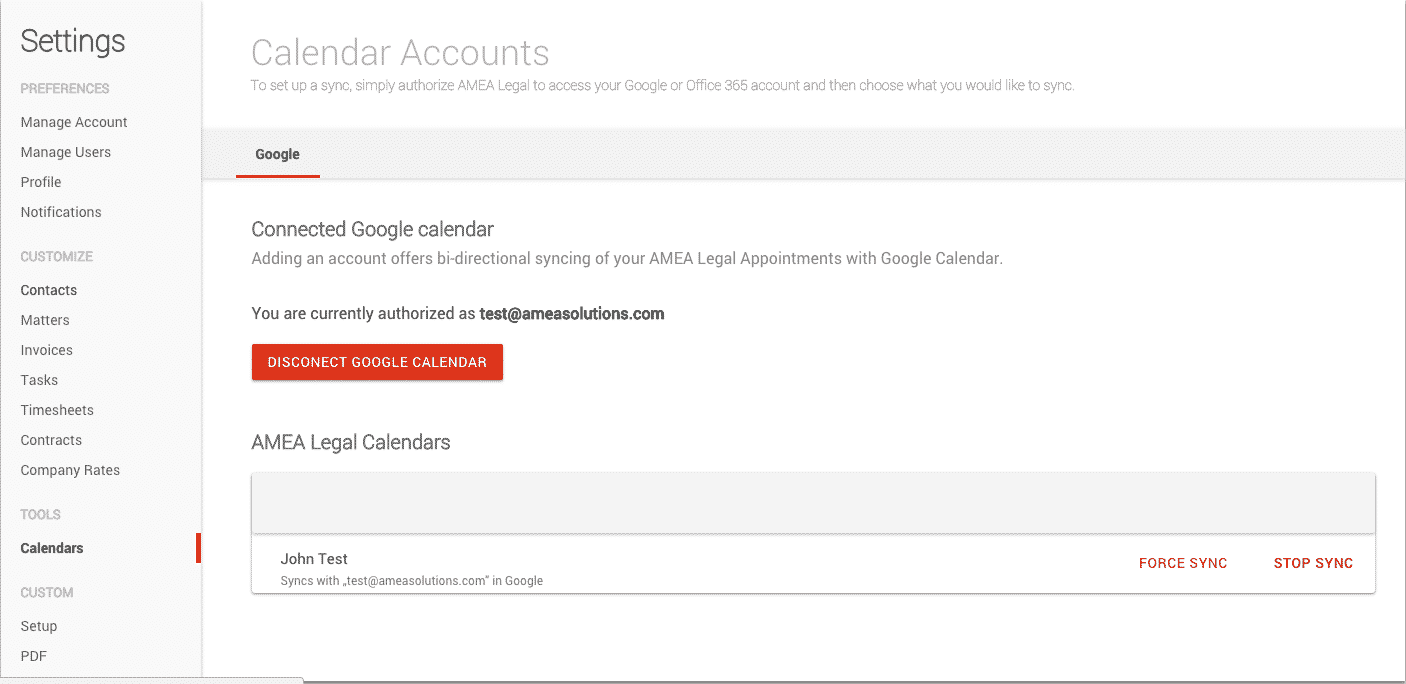Click the Calendar Accounts page heading
1406x684 pixels.
pos(400,52)
